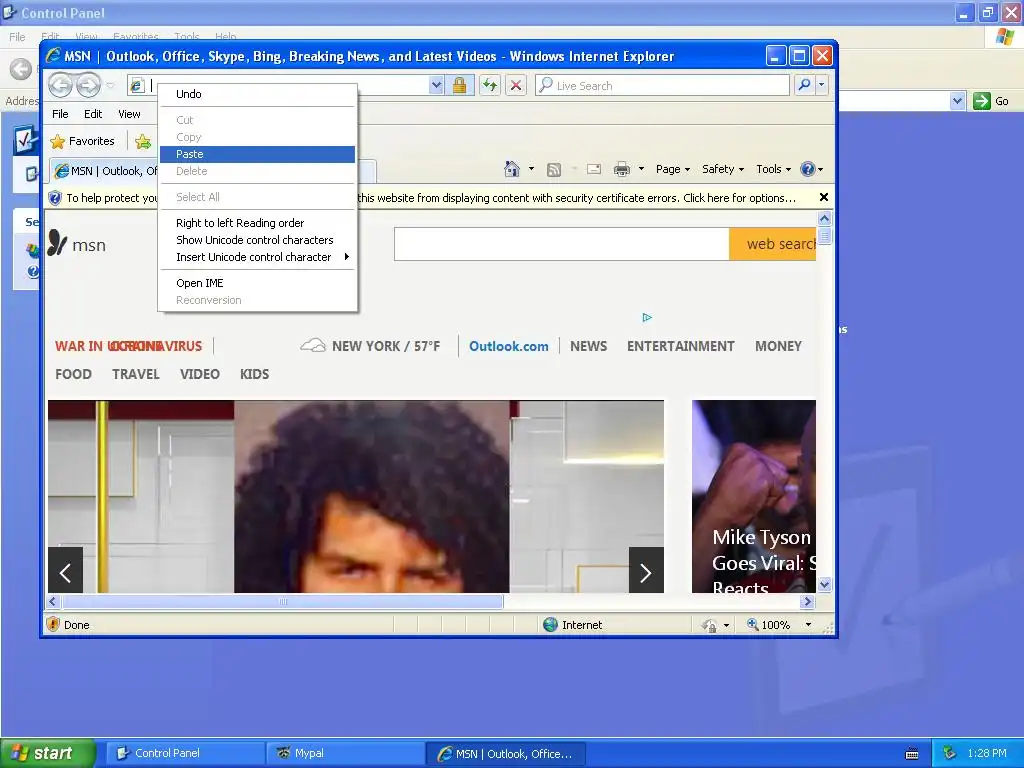The height and width of the screenshot is (768, 1024).
Task: Click the previous slide arrow on carousel
Action: pos(65,570)
